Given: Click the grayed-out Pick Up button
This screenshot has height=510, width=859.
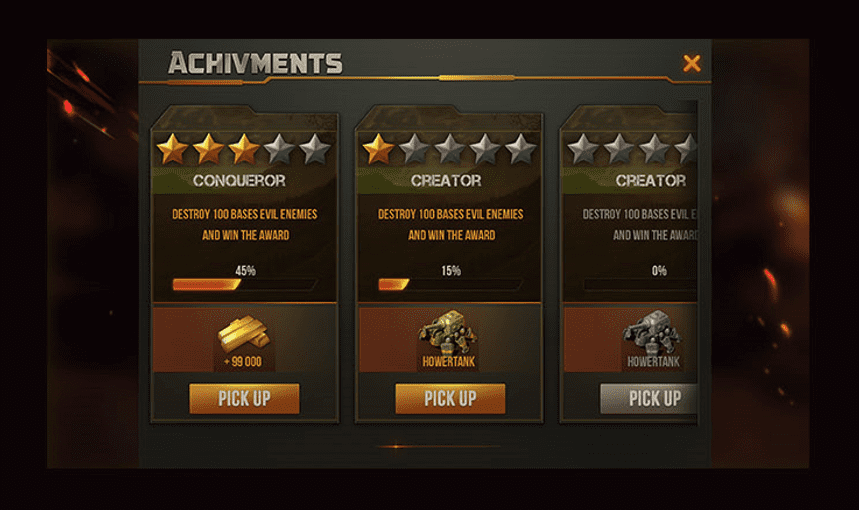Looking at the screenshot, I should [x=649, y=398].
